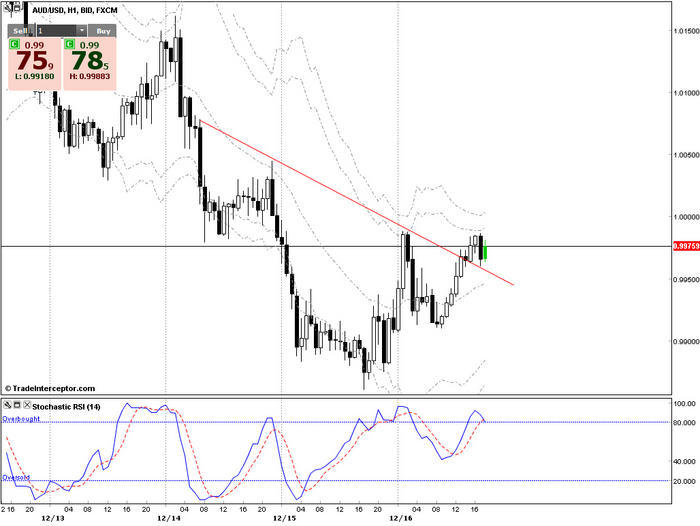
Task: Click first chart icon left of AUD/USD title
Action: tap(8, 6)
